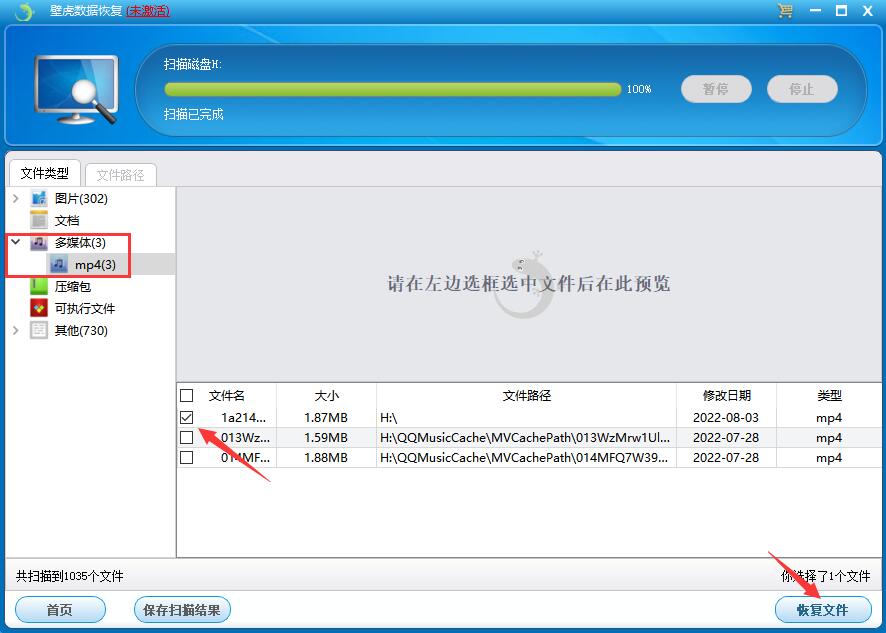Click the gecko app logo icon

(23, 11)
